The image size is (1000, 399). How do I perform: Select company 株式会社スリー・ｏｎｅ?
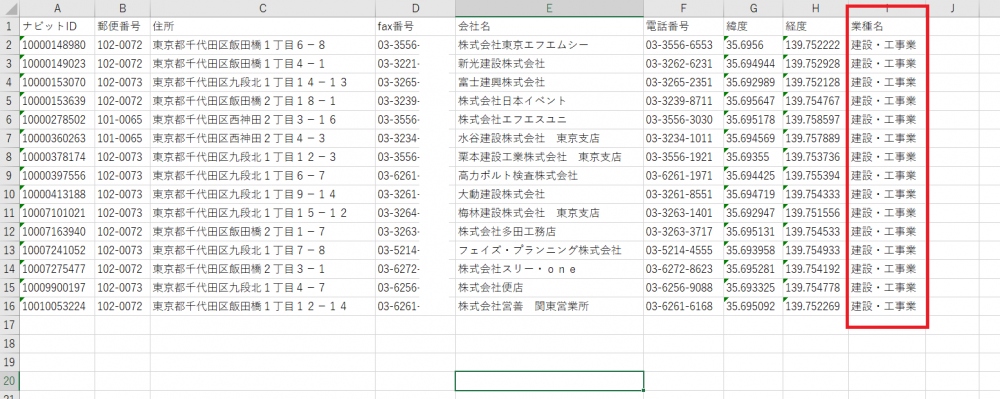coord(549,269)
